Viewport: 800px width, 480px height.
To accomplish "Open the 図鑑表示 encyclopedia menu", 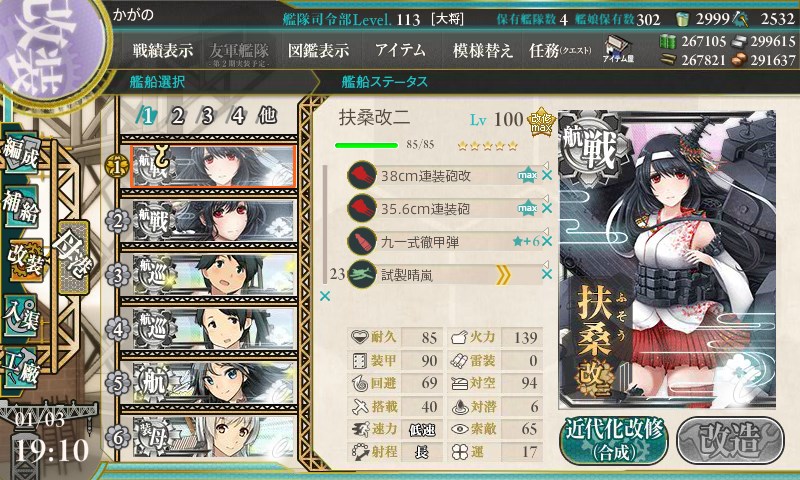I will [x=318, y=50].
